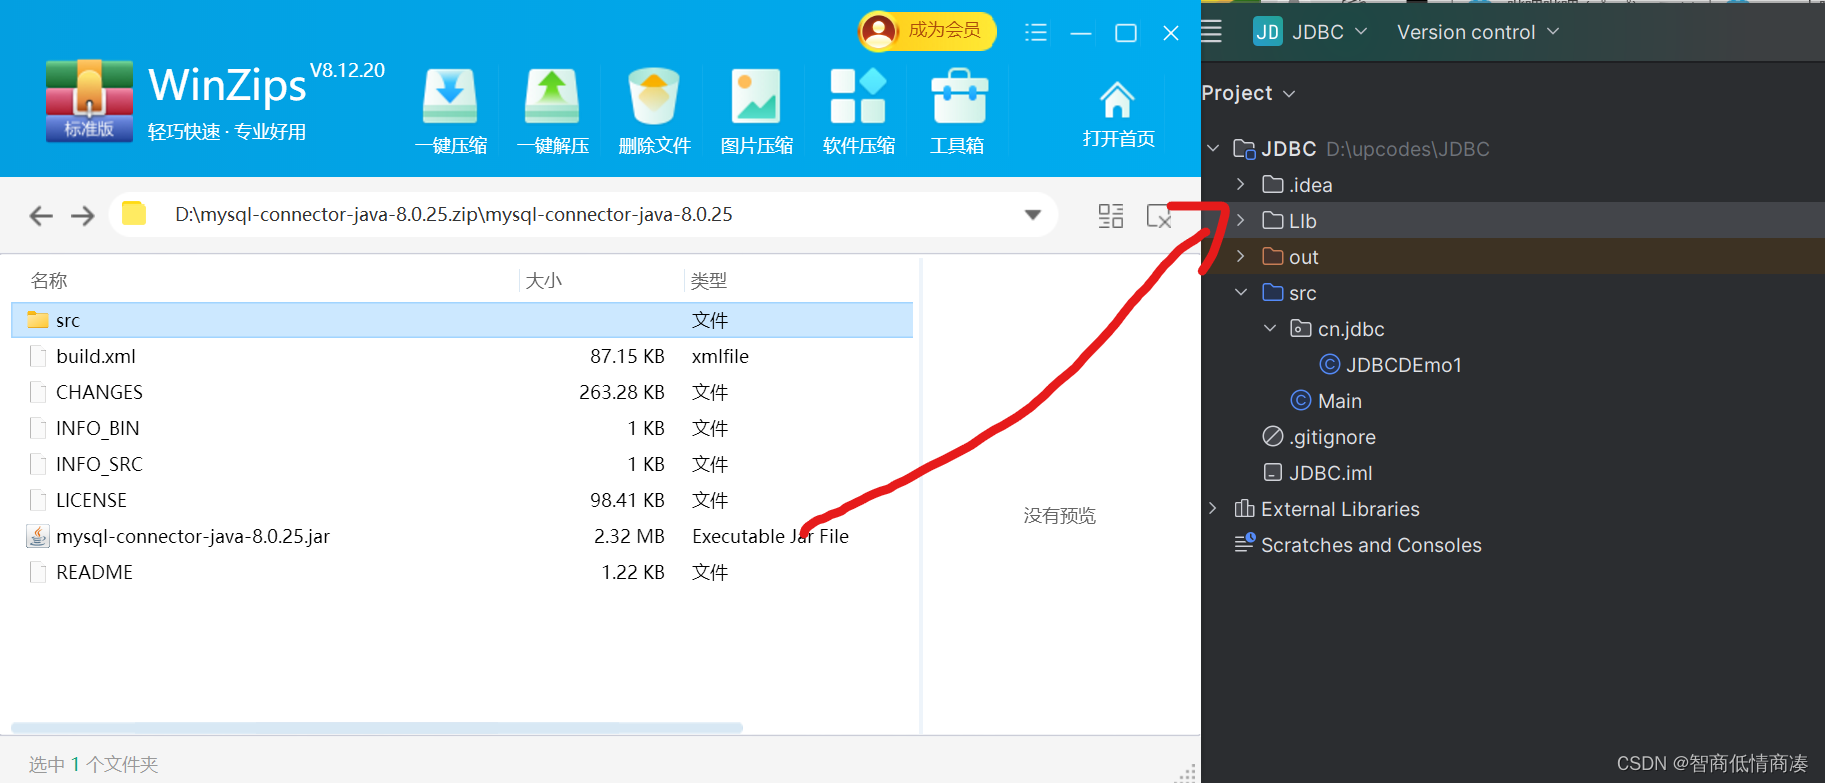Viewport: 1825px width, 783px height.
Task: Go to WinZips home page (打开首页)
Action: click(1118, 115)
